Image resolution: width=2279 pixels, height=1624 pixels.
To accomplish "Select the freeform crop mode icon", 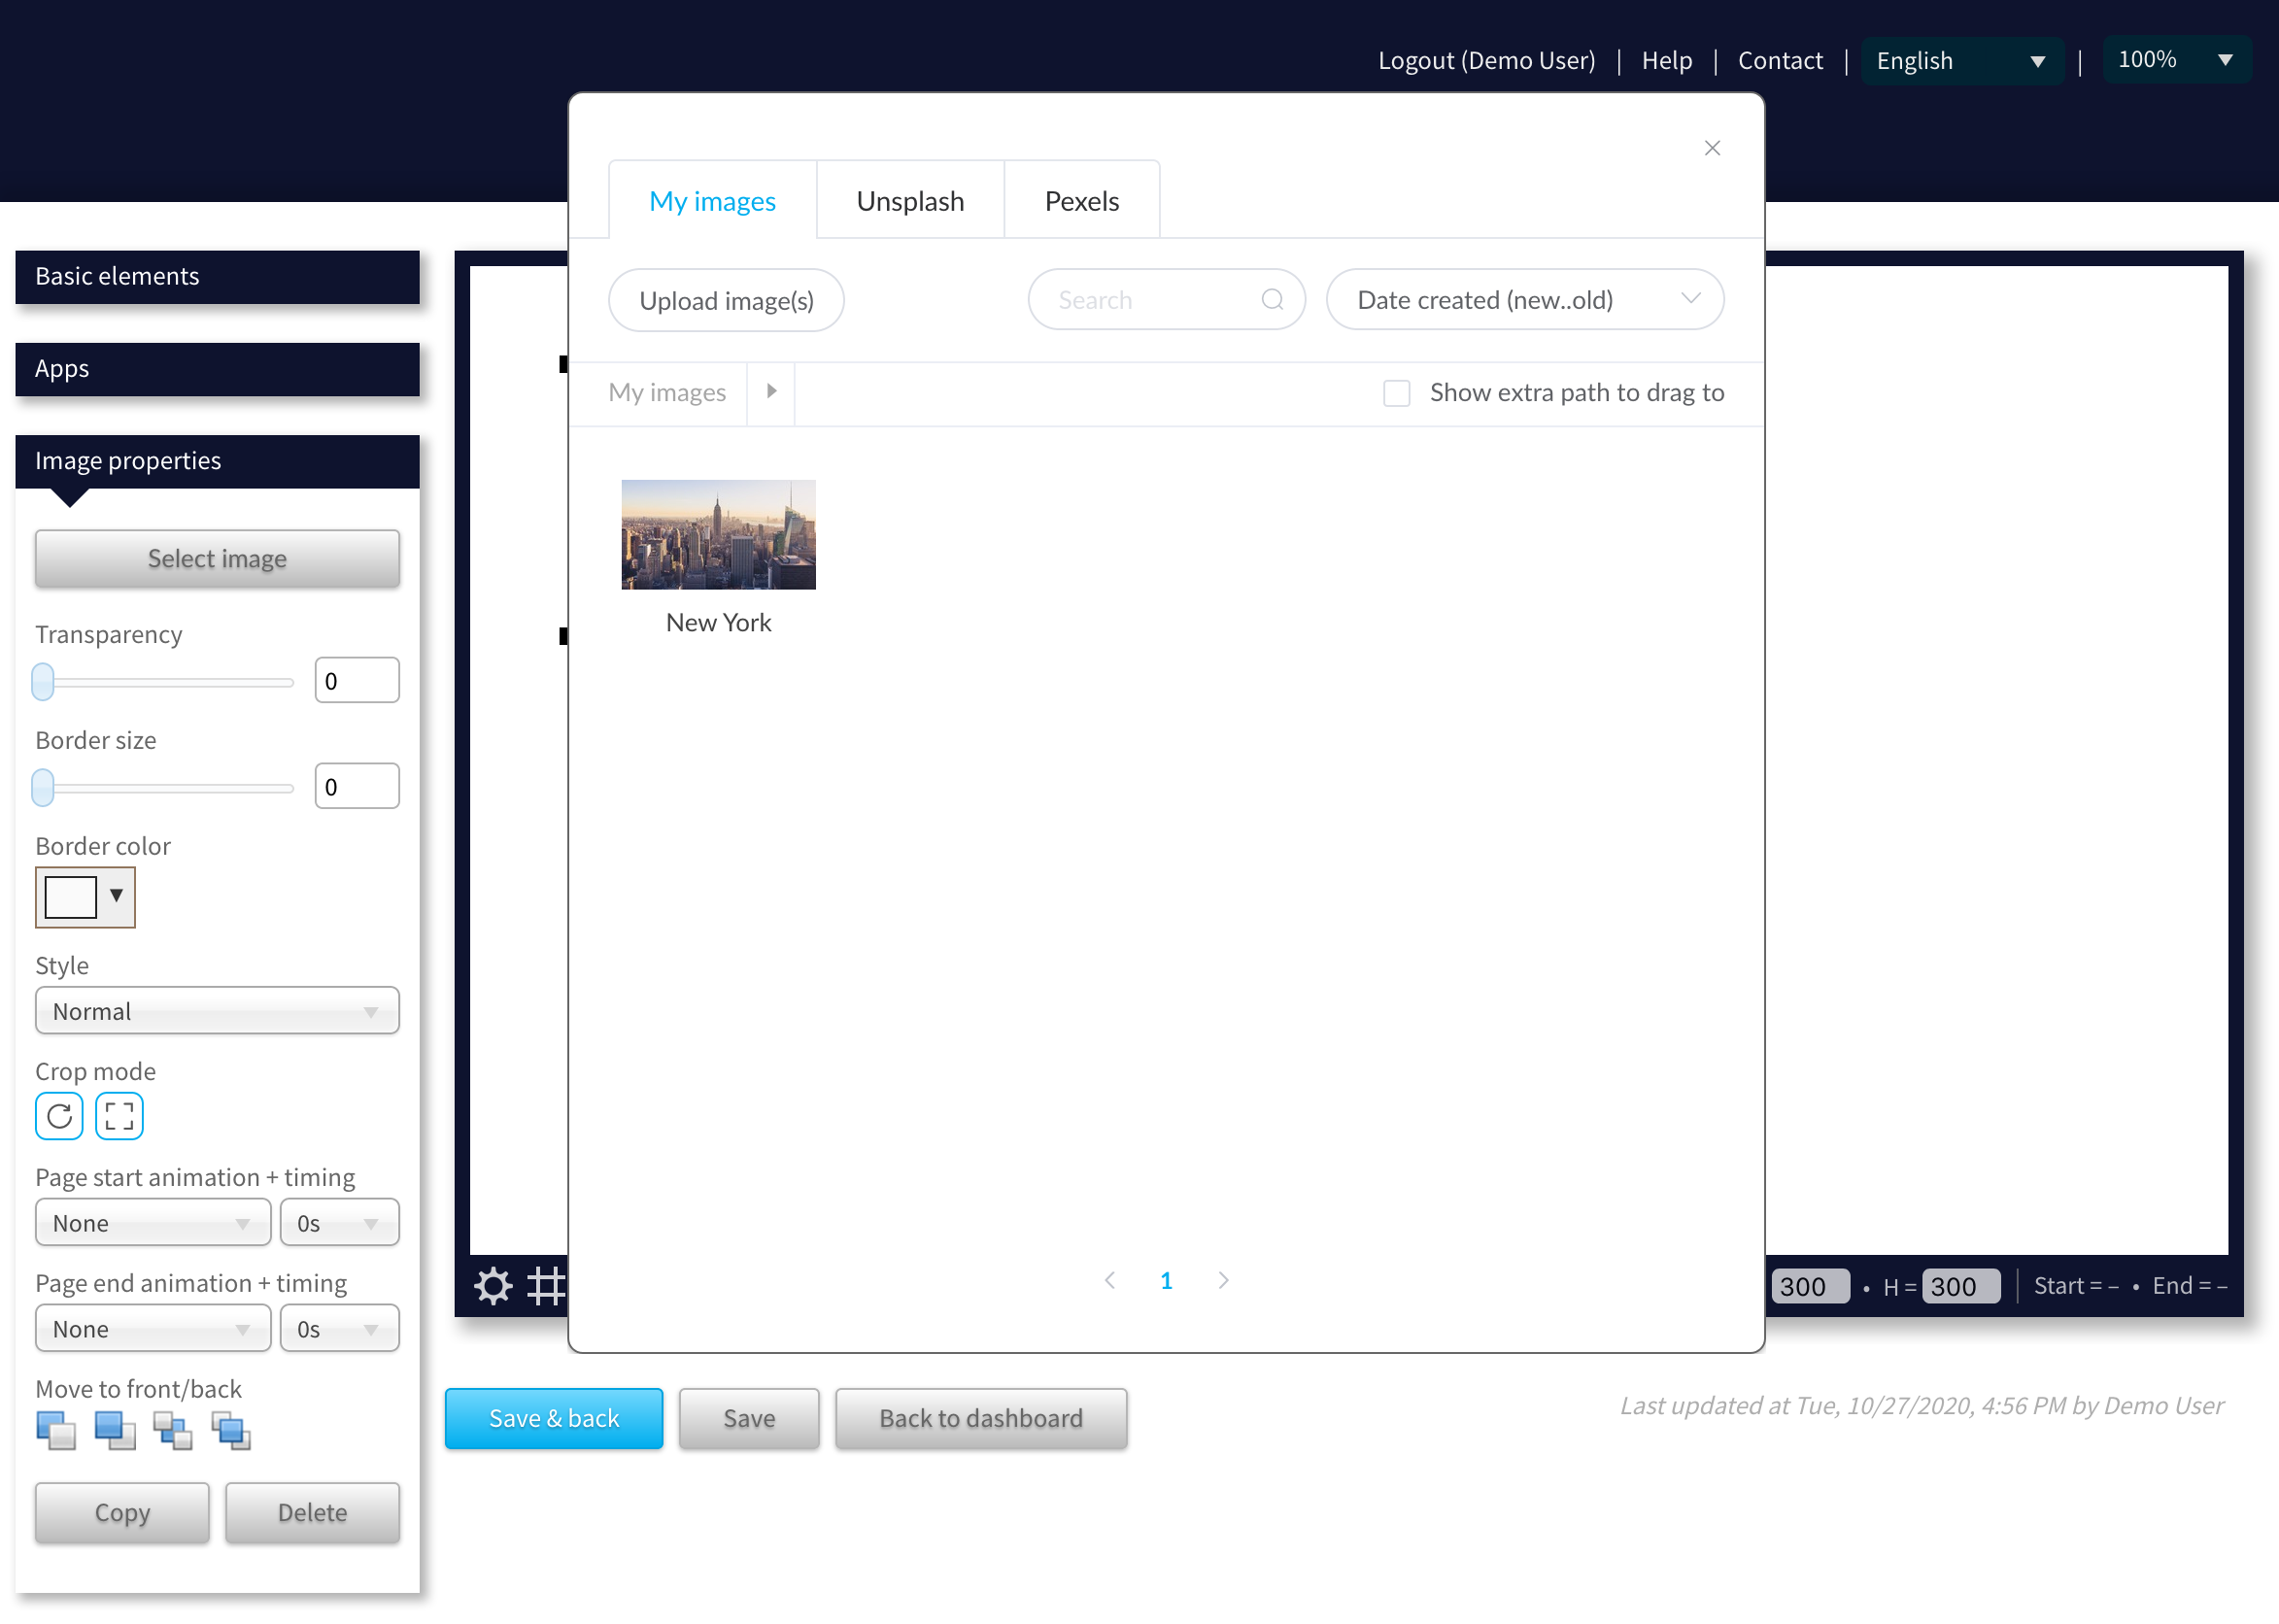I will [x=118, y=1112].
